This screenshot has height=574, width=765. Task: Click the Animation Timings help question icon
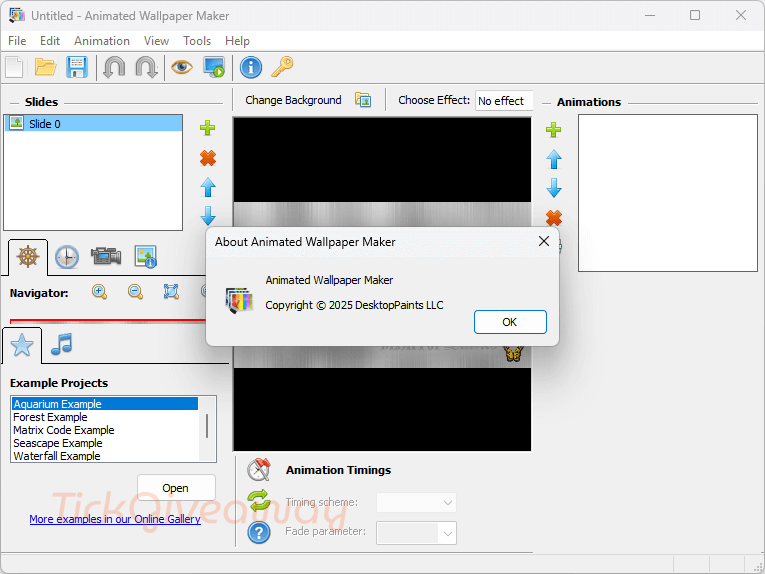pos(259,533)
